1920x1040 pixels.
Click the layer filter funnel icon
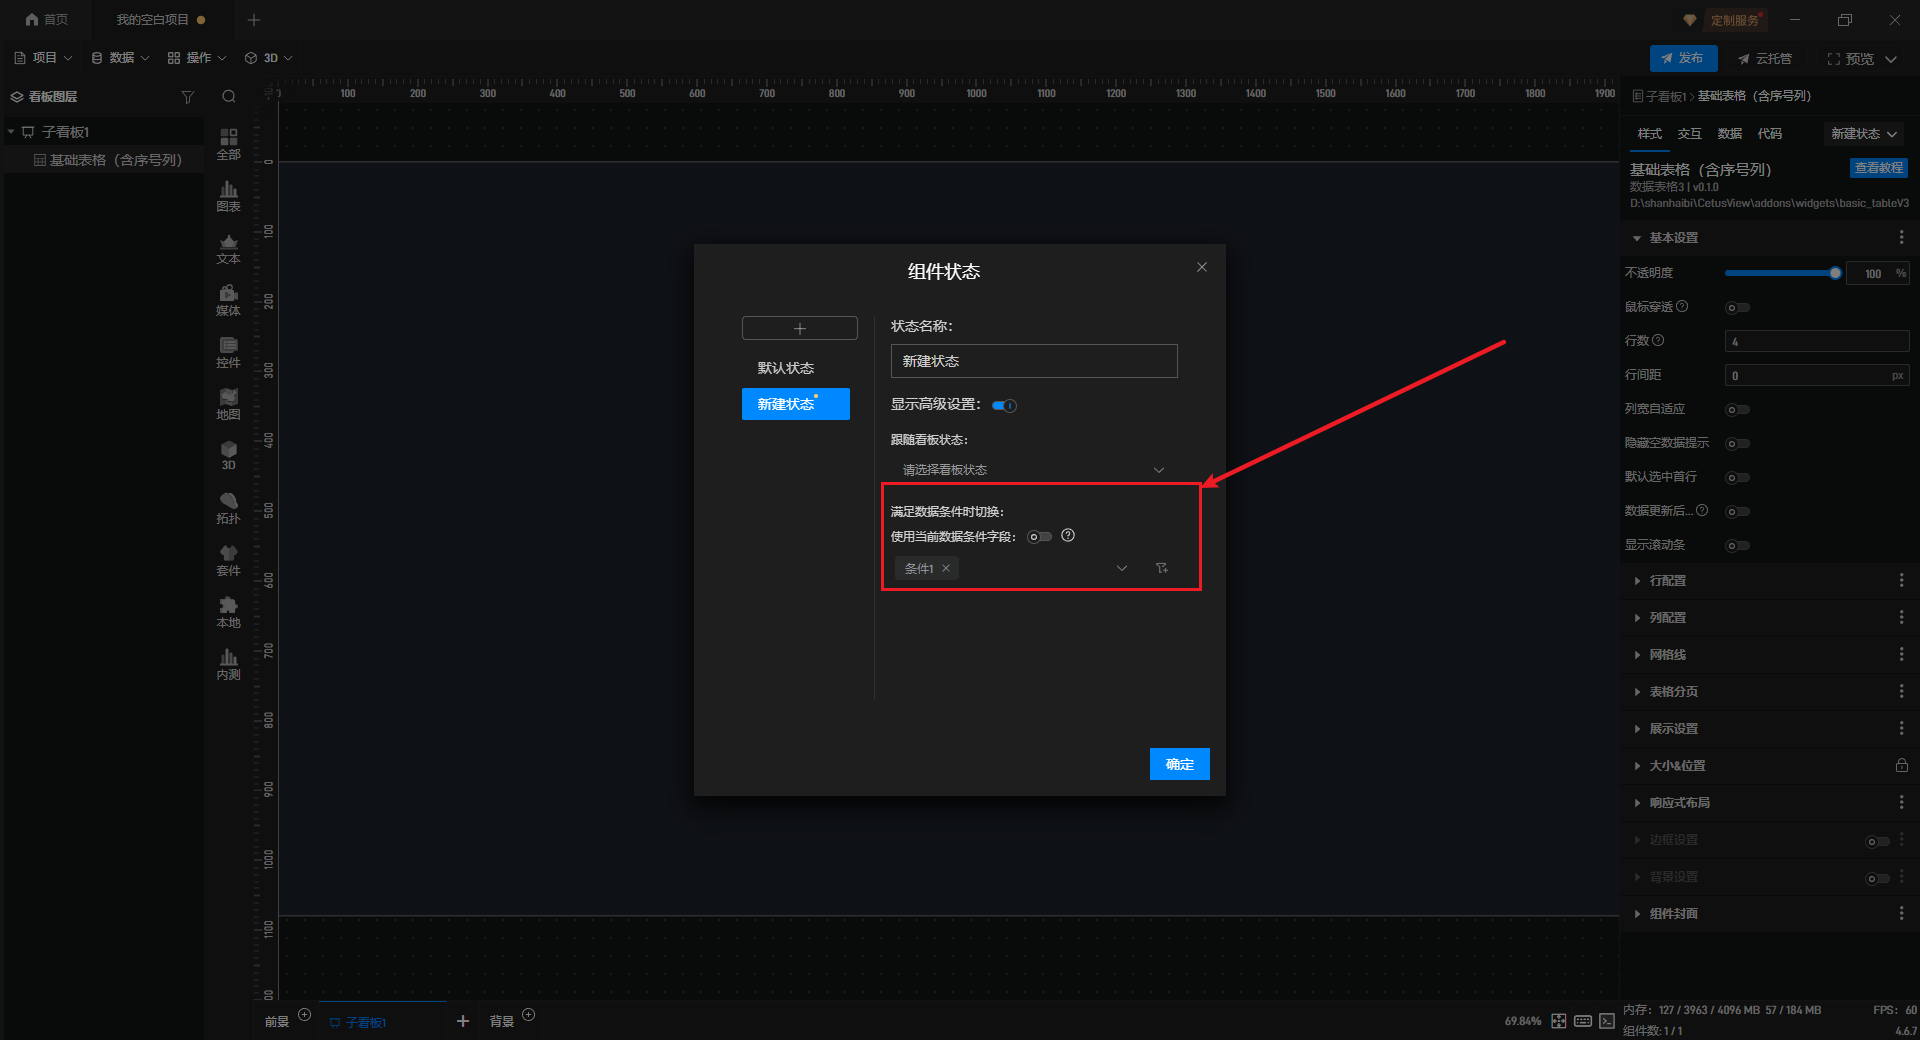tap(187, 97)
